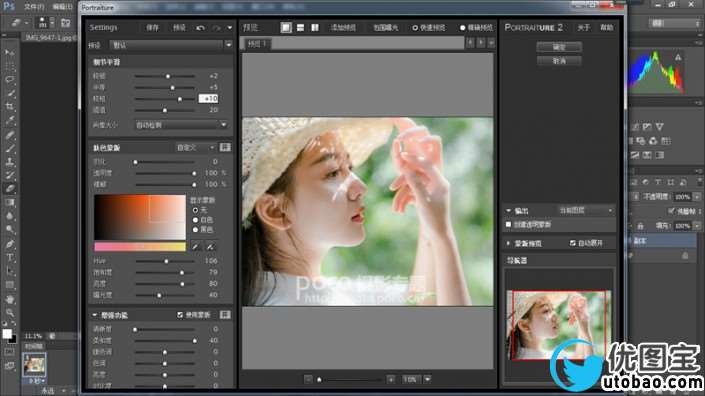This screenshot has width=705, height=396.
Task: Click the undo arrow in Settings header
Action: (201, 28)
